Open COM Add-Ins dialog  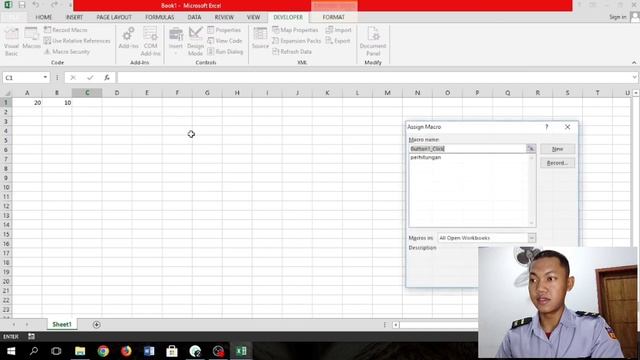150,41
